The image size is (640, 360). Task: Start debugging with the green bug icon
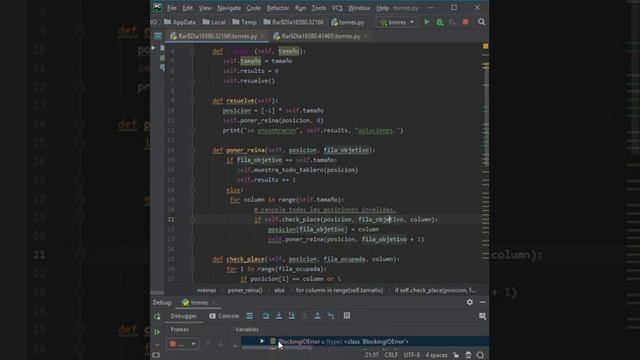pyautogui.click(x=440, y=22)
